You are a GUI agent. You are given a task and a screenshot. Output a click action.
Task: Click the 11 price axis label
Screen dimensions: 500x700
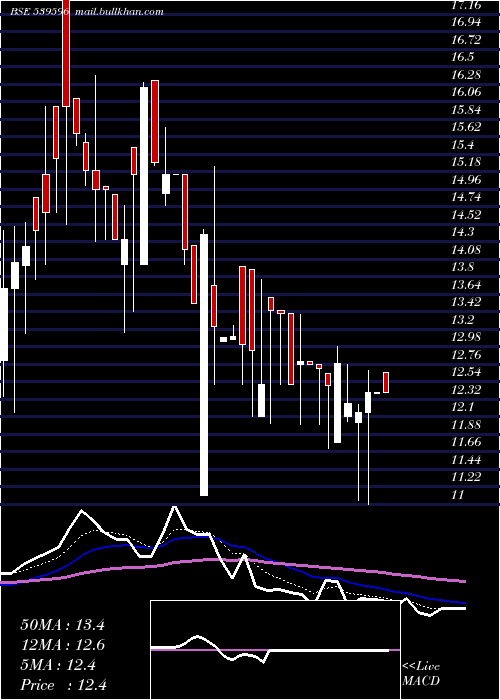[458, 495]
